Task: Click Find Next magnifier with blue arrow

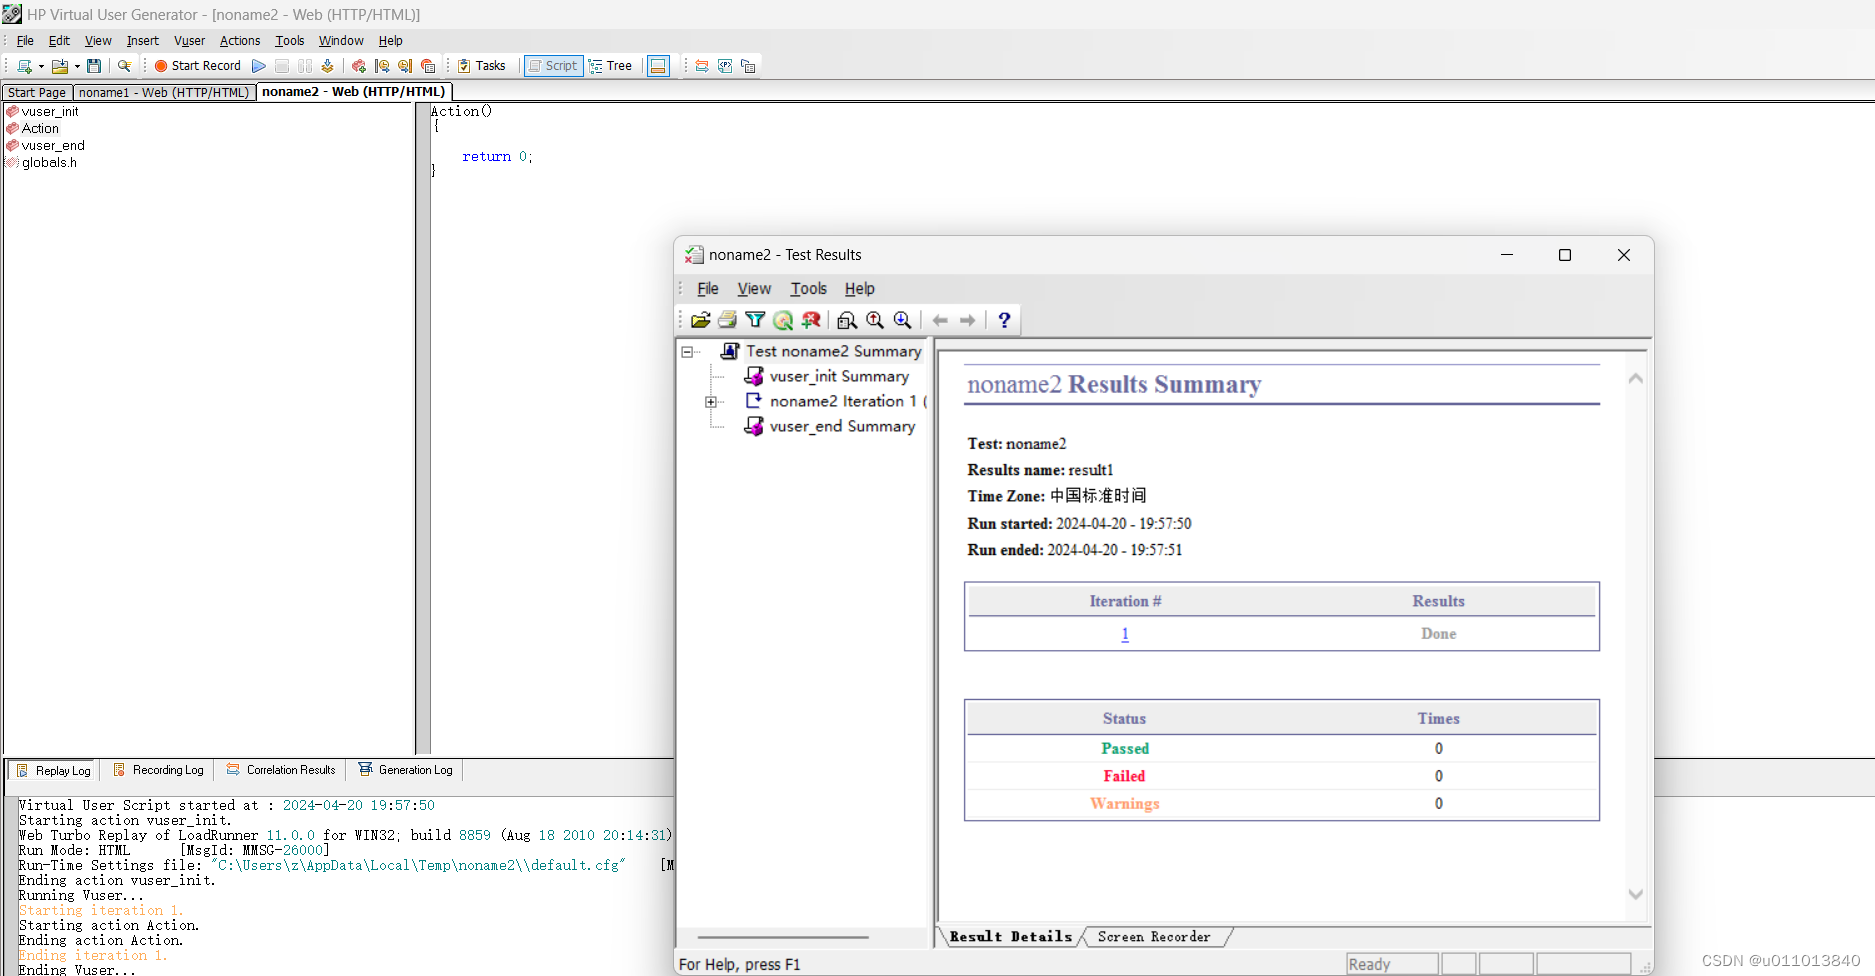Action: click(903, 320)
